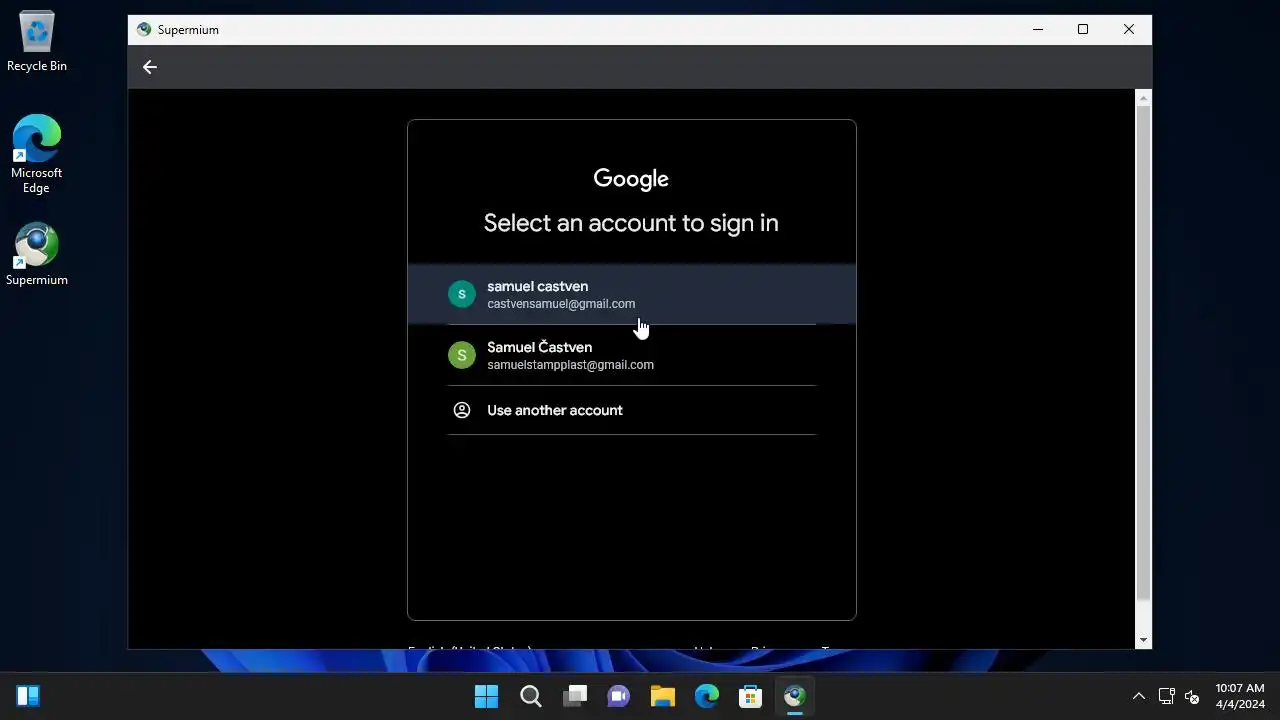
Task: Open the Recycle Bin desktop icon
Action: [37, 42]
